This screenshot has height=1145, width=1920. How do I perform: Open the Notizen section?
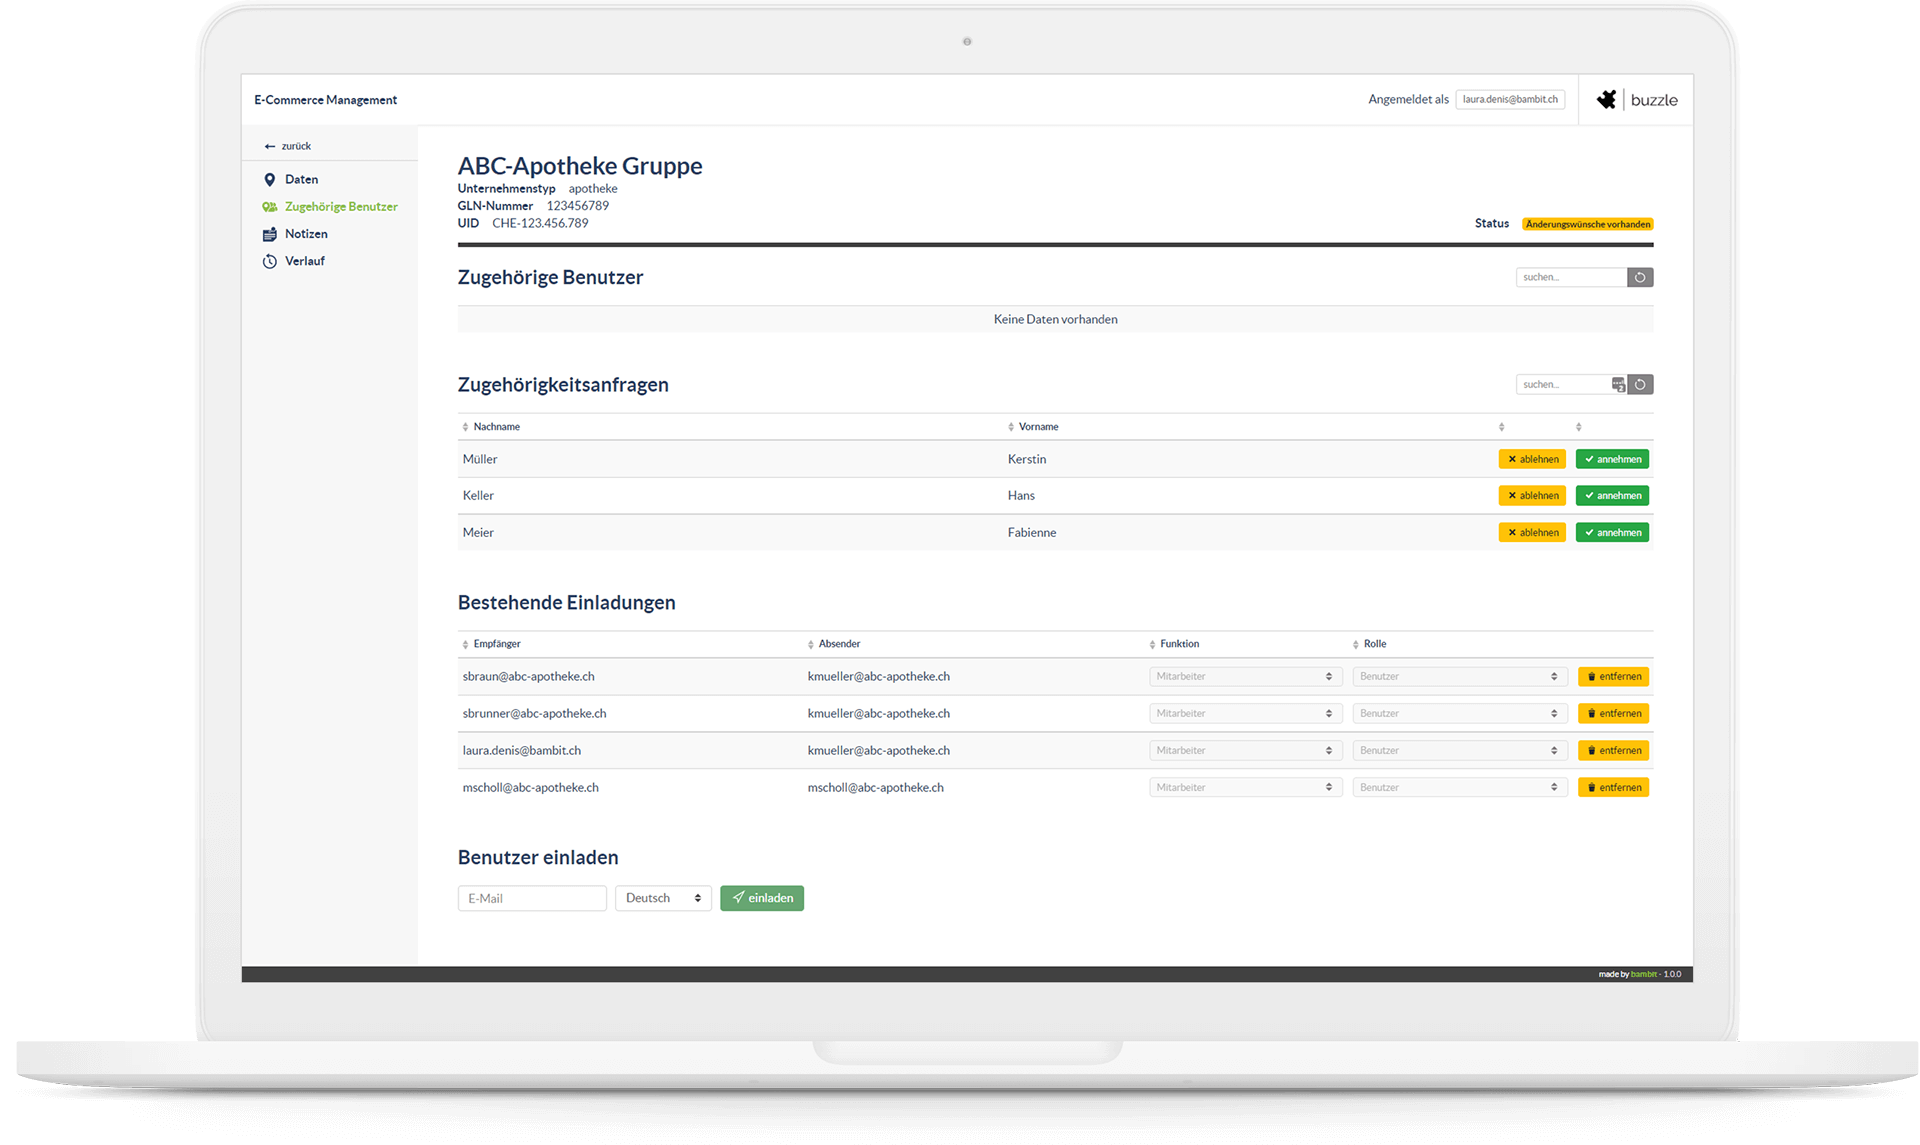306,233
